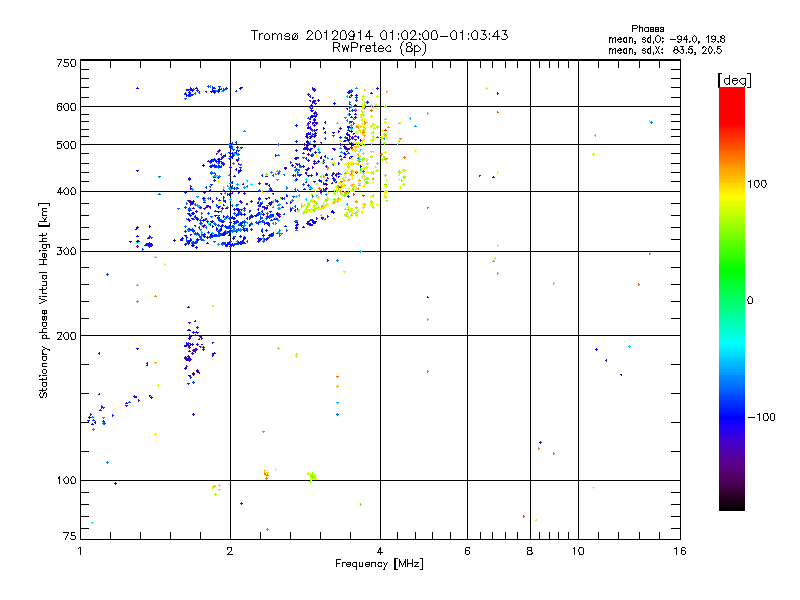
Task: Click the rainbow phase colorbar
Action: (732, 298)
